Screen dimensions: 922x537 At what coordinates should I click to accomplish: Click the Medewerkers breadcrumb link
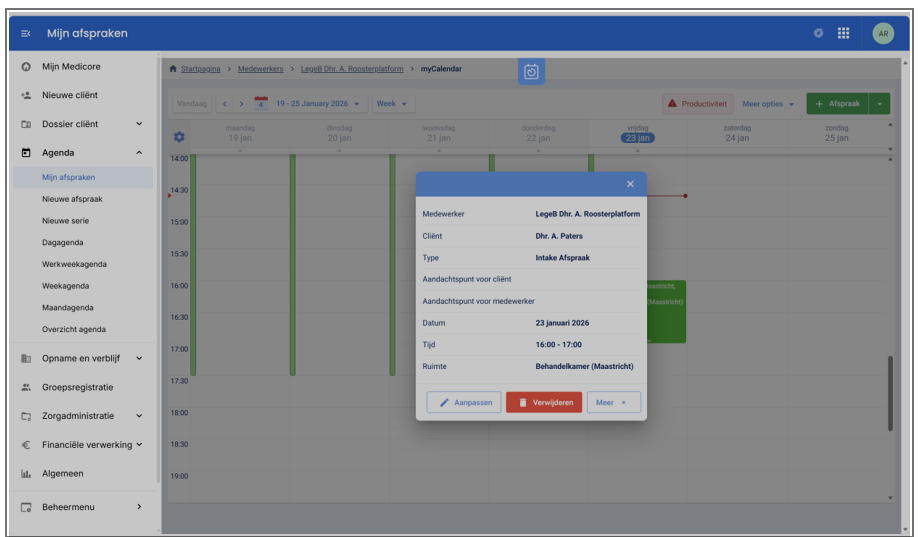[x=260, y=69]
